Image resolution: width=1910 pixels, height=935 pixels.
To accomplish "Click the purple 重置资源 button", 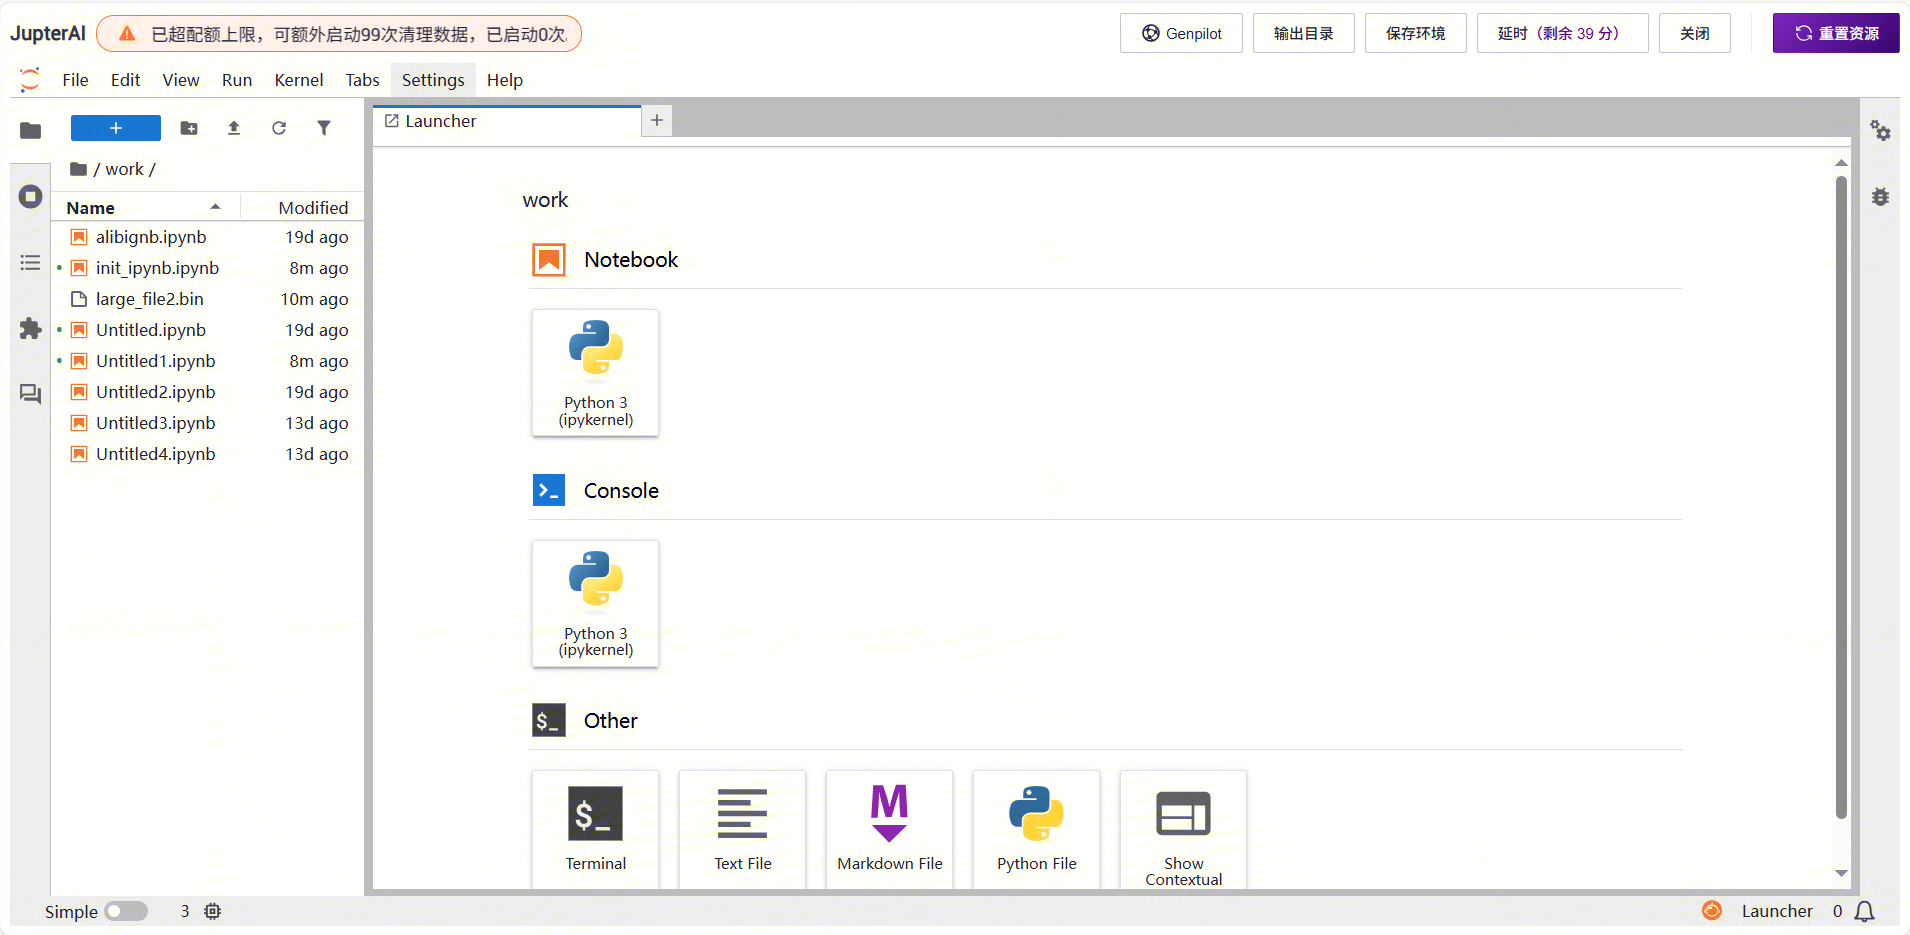I will pos(1836,33).
